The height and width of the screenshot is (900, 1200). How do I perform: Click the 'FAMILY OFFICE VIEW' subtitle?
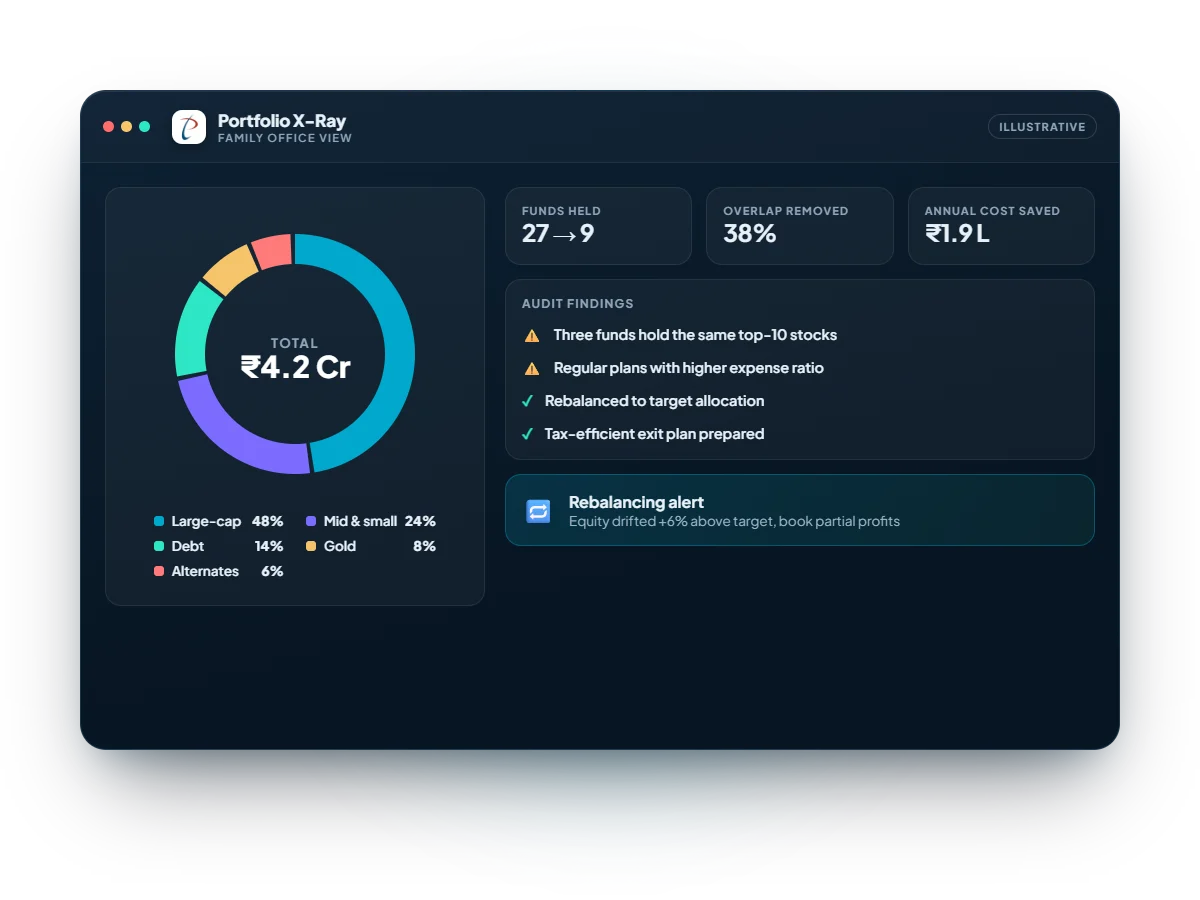[285, 139]
